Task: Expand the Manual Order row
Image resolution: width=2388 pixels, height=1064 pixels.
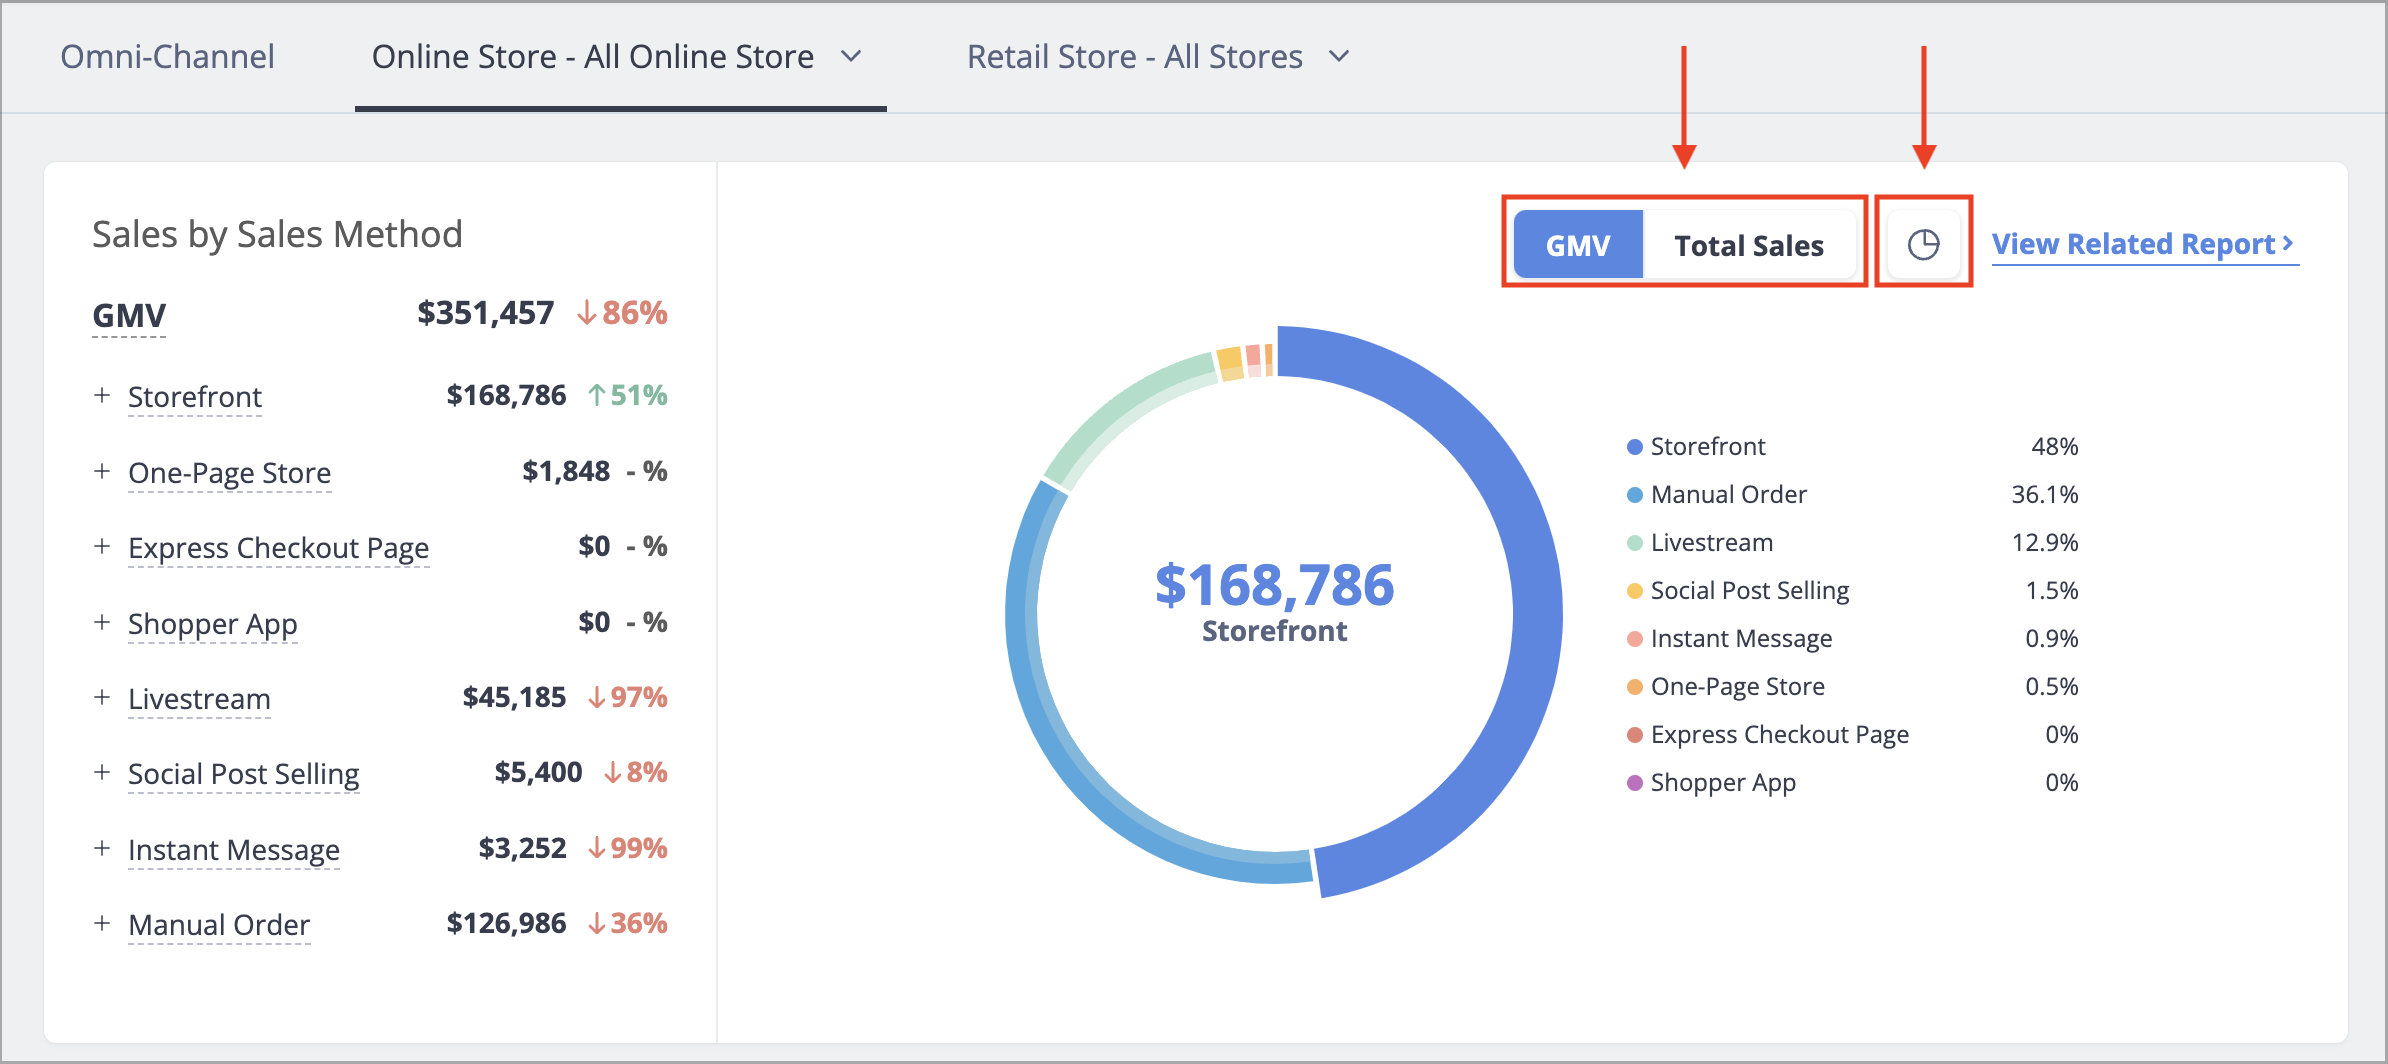Action: point(102,924)
